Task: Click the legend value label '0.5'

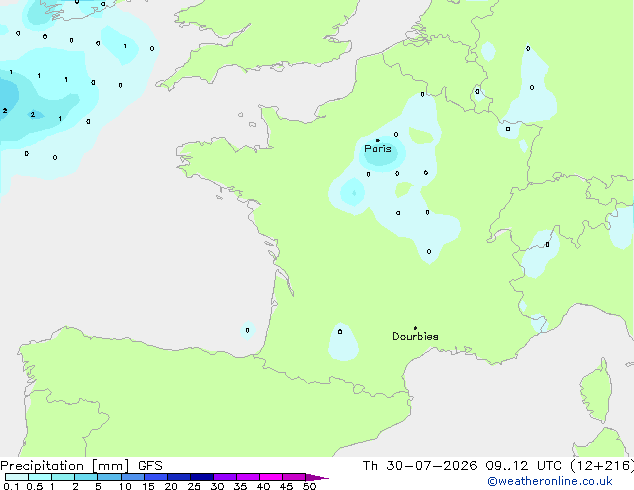Action: 34,486
